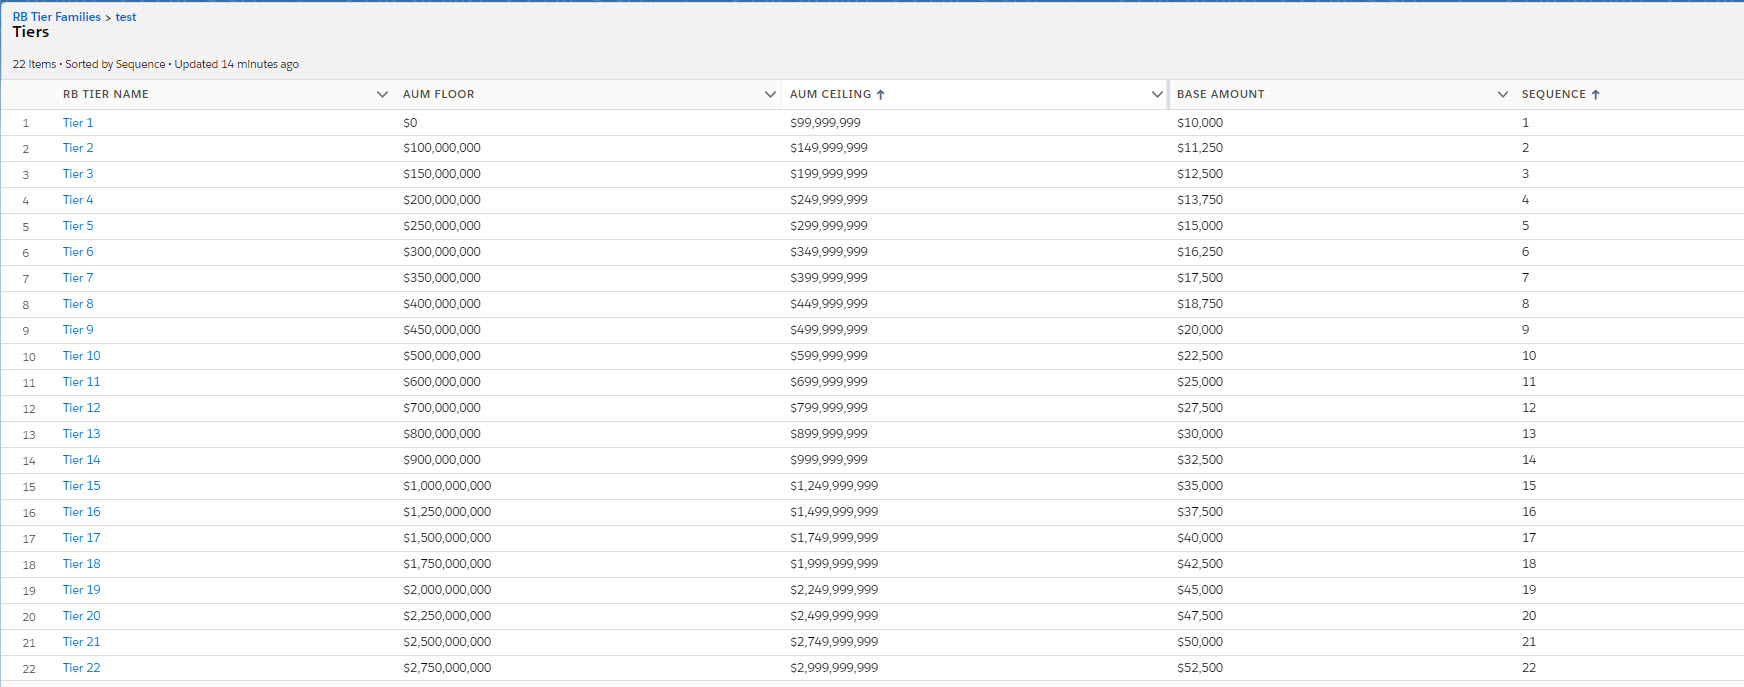Click Sequence sort arrow icon
The height and width of the screenshot is (687, 1744).
pos(1596,94)
